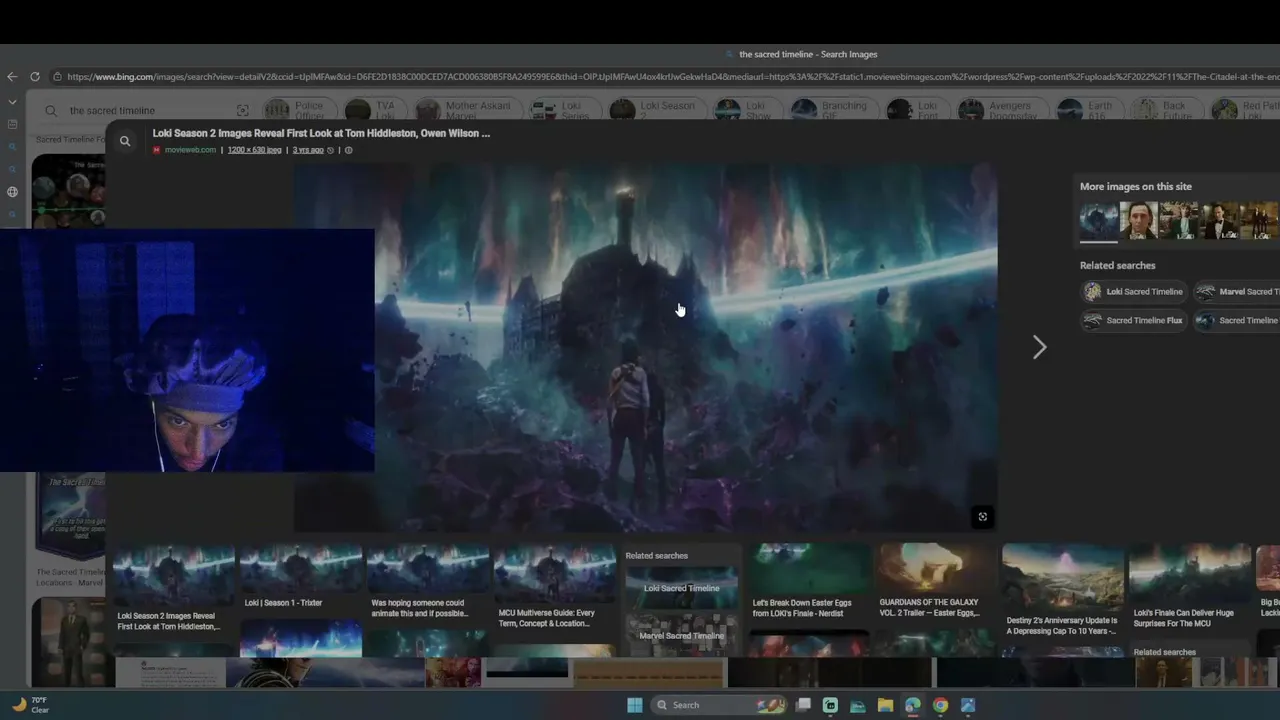Click the info icon after the date

[x=348, y=150]
